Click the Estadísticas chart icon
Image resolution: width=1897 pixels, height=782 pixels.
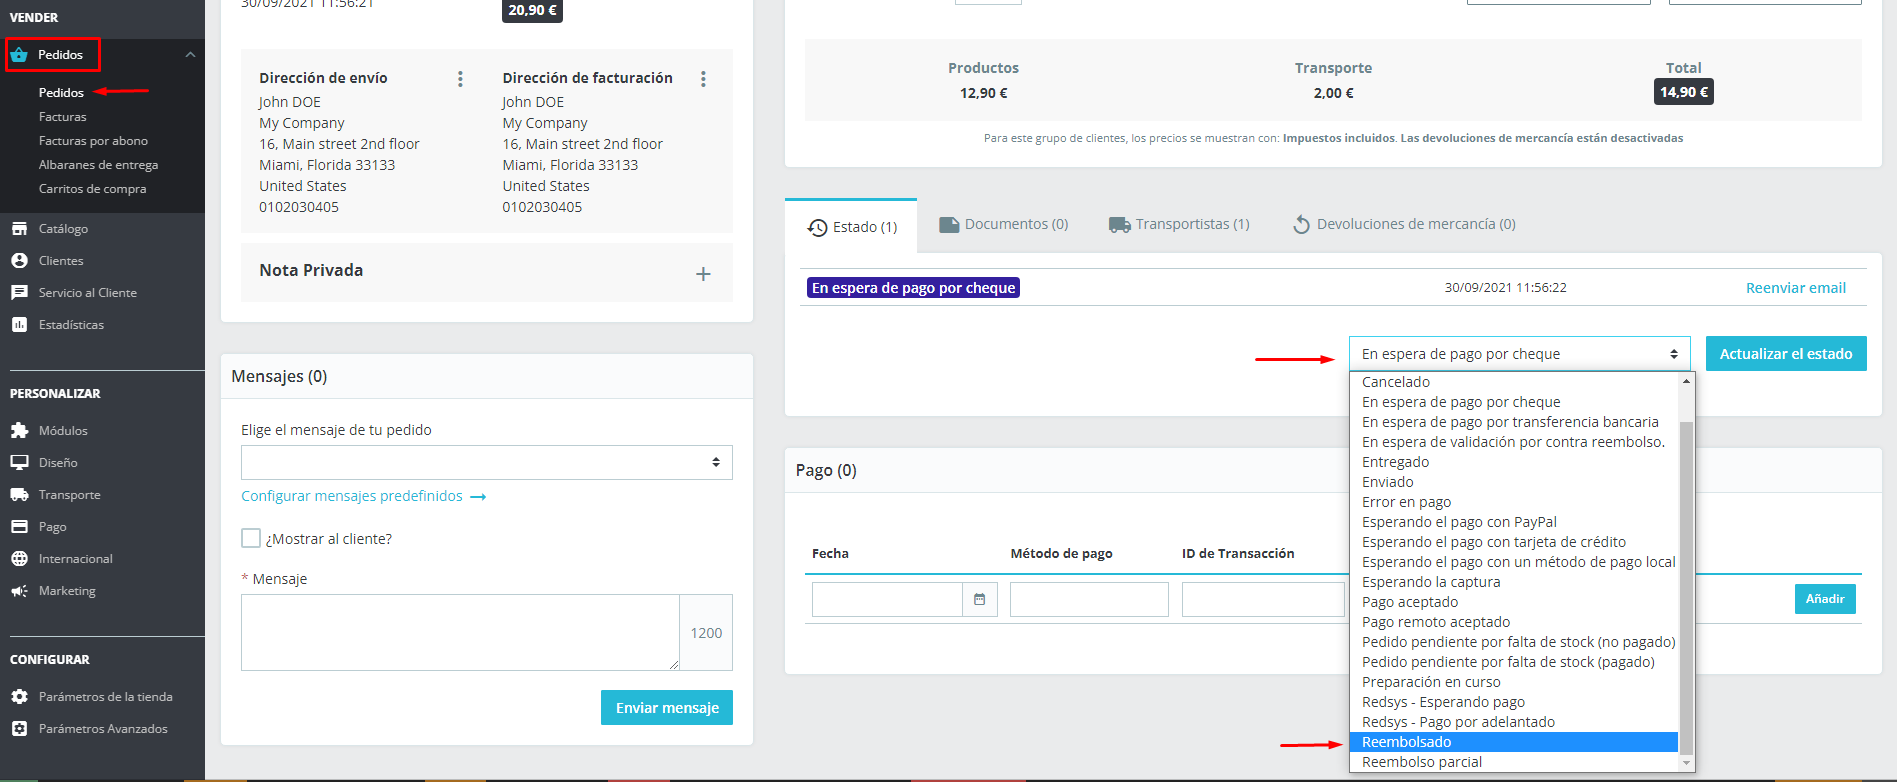click(19, 325)
